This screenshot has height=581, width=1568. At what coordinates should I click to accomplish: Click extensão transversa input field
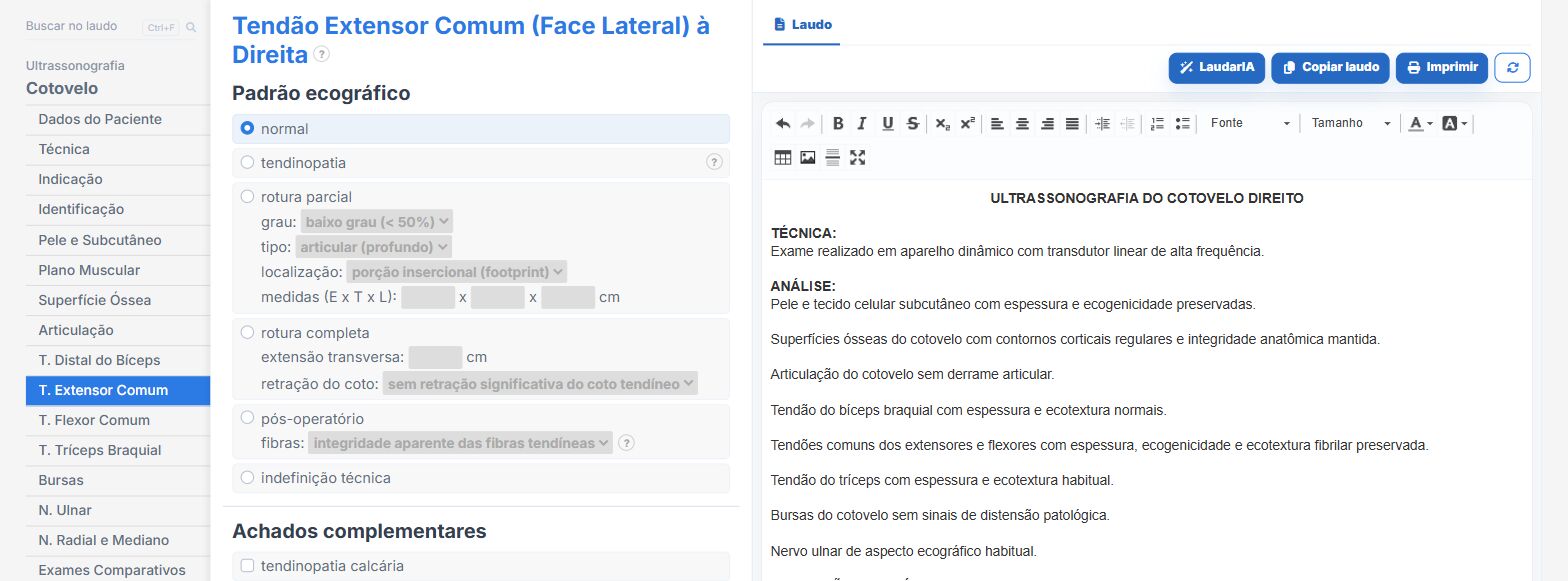435,357
